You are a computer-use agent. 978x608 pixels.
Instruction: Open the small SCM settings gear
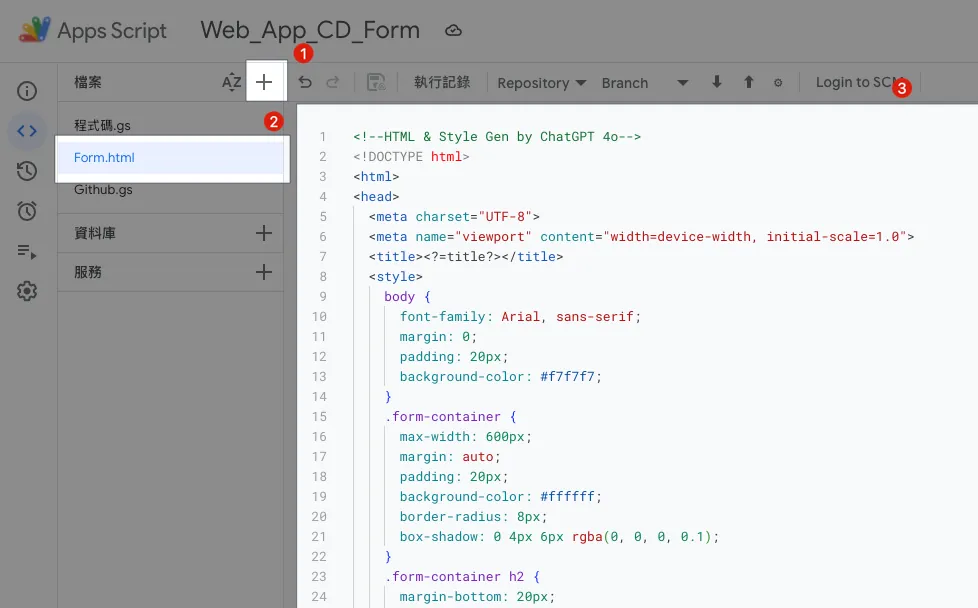pyautogui.click(x=778, y=83)
